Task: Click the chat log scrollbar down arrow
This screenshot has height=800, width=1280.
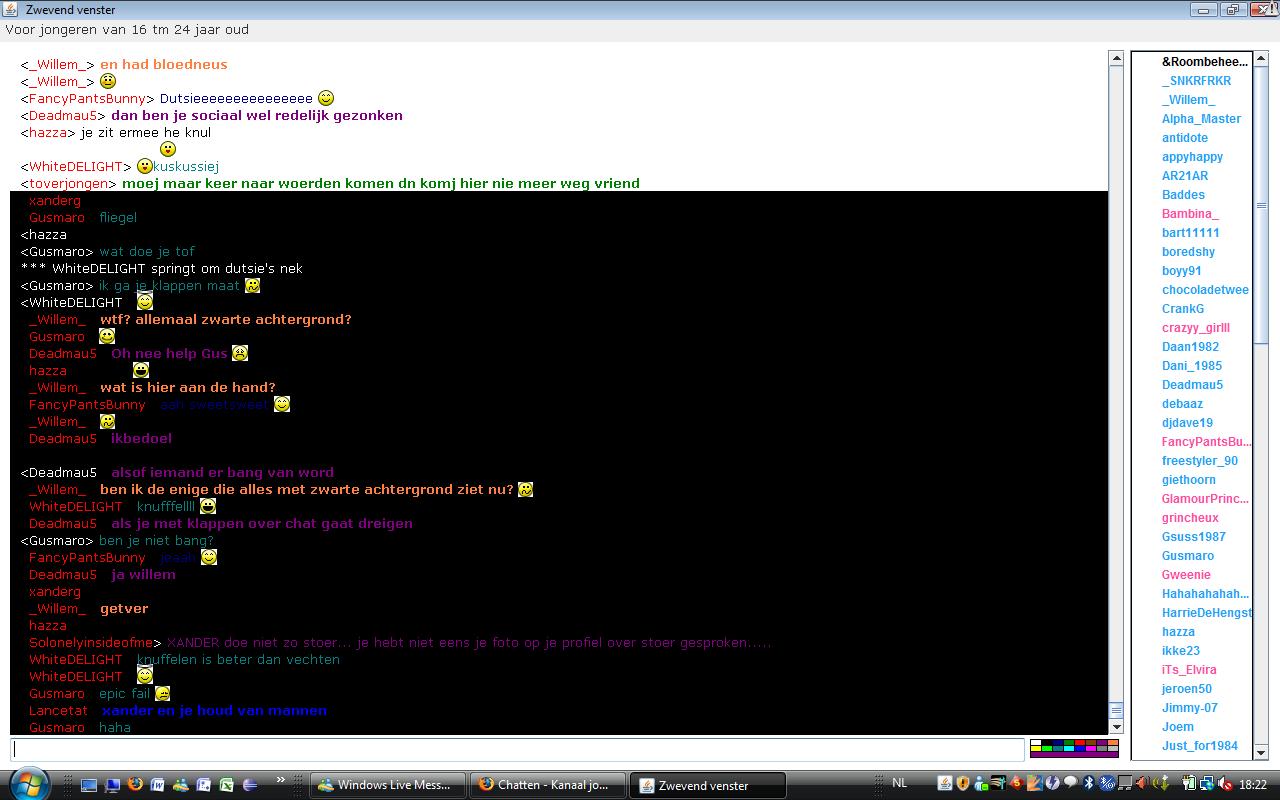Action: 1116,726
